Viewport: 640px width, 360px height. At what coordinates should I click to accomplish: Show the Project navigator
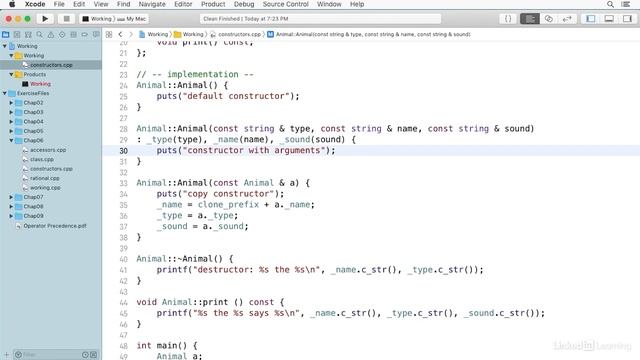(x=6, y=35)
